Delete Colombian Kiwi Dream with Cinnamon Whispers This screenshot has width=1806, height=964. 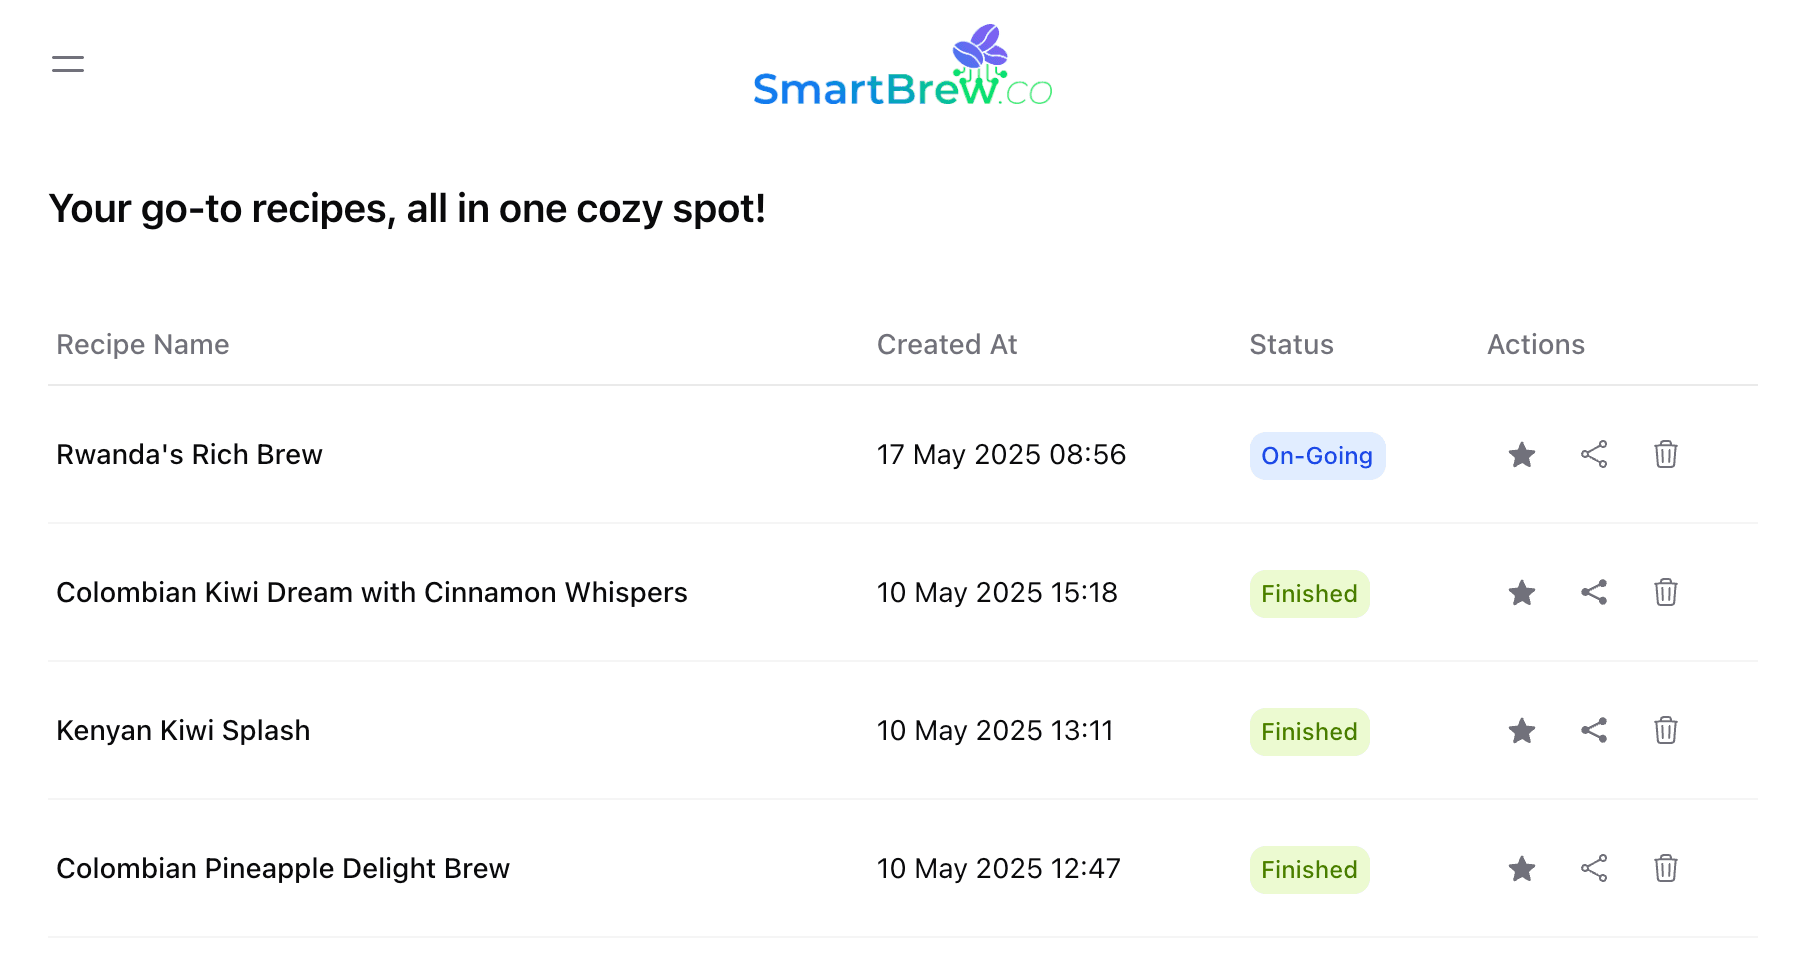coord(1665,593)
